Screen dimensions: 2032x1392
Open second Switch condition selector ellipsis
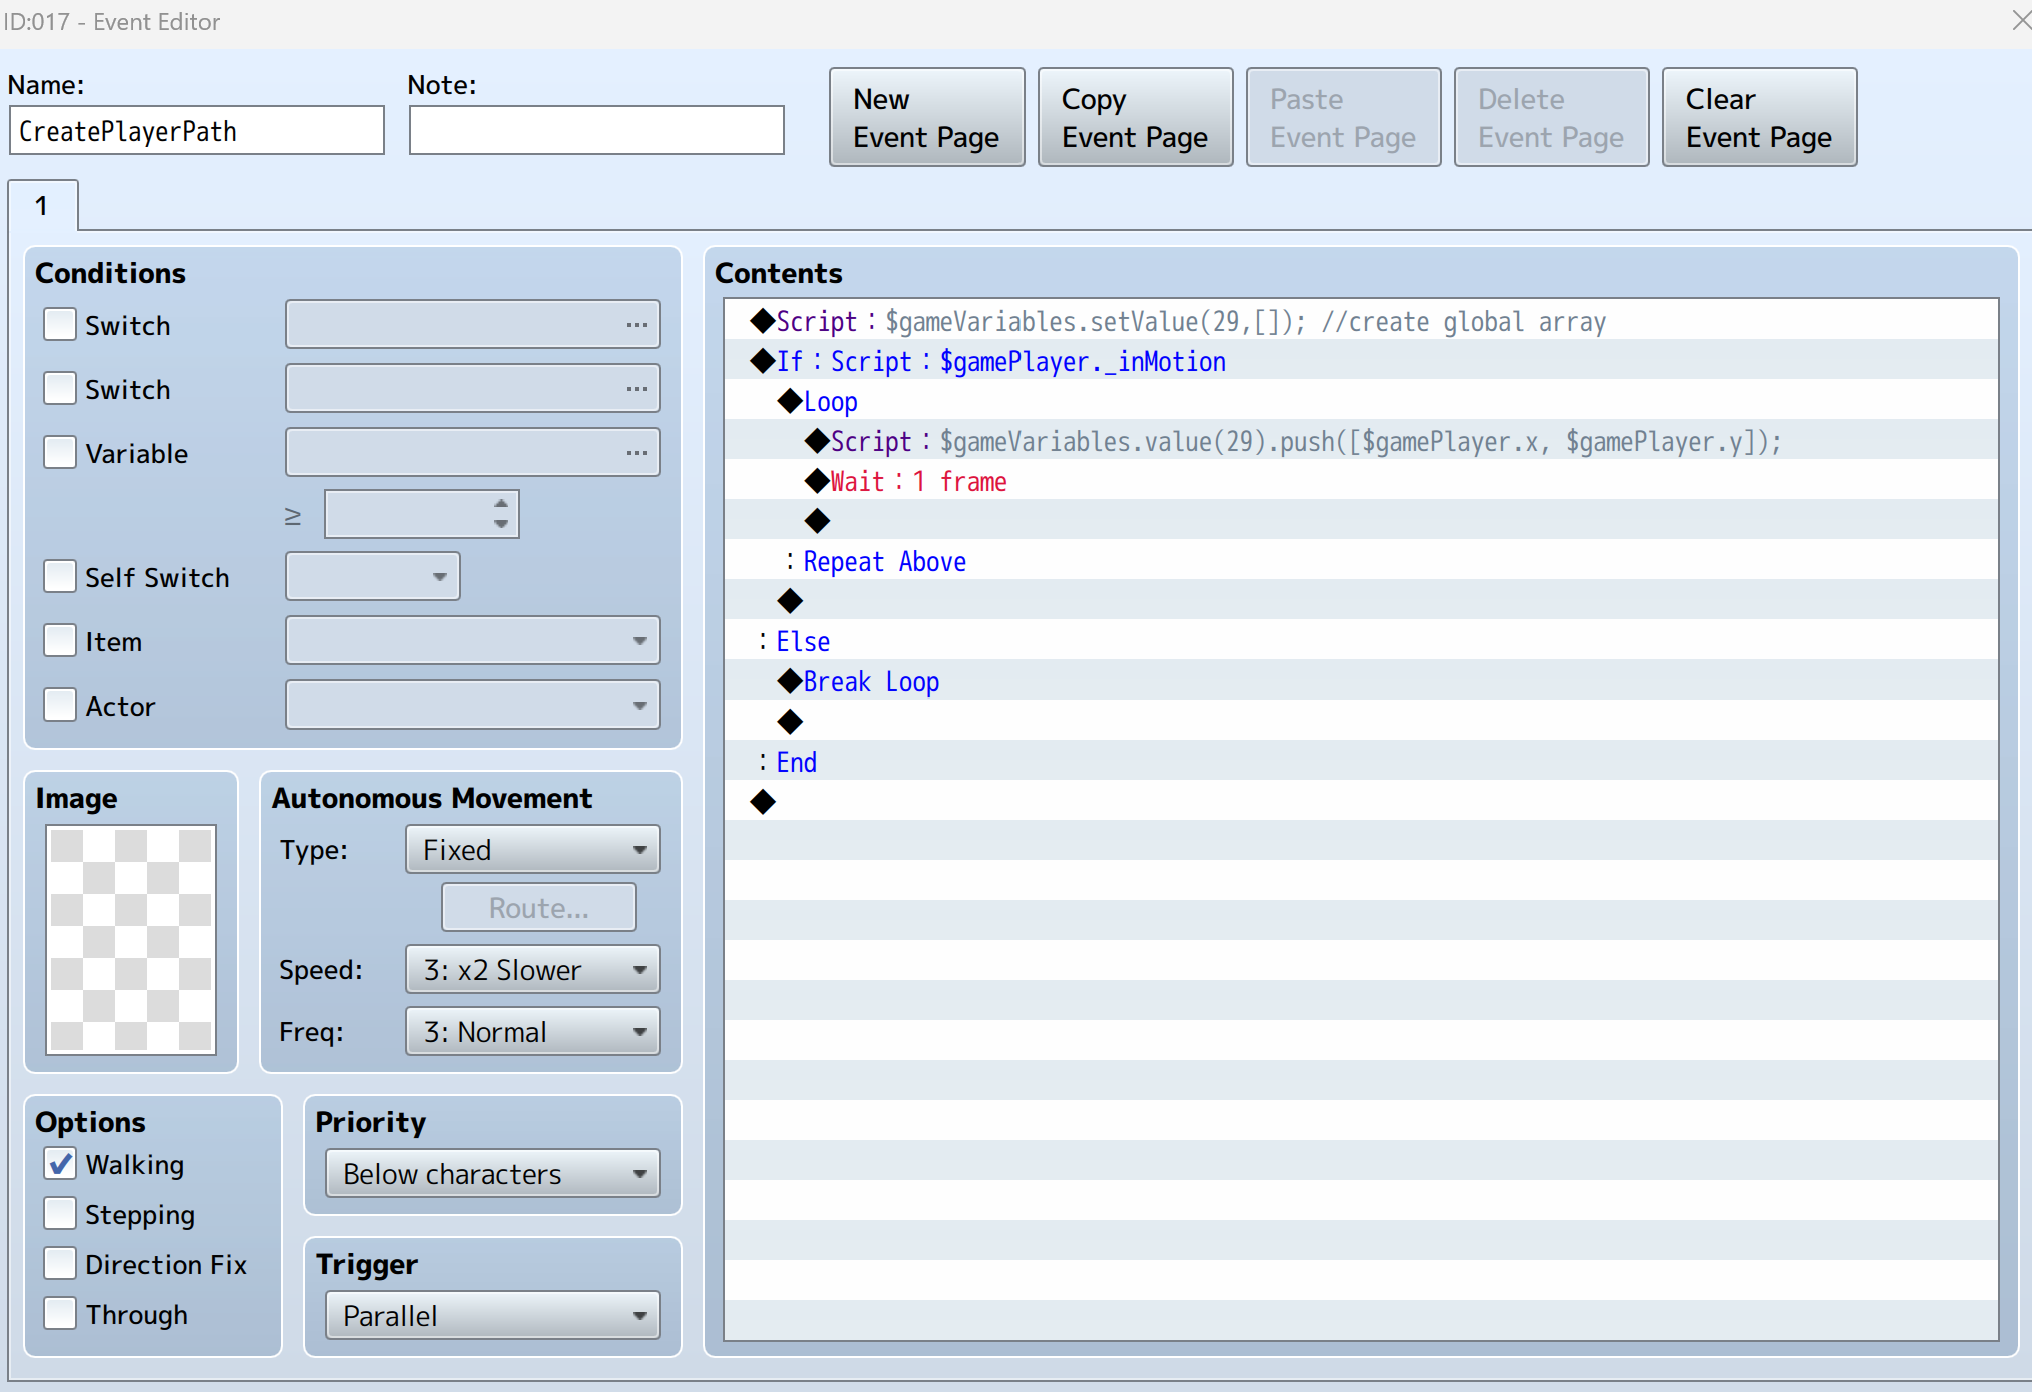[636, 389]
